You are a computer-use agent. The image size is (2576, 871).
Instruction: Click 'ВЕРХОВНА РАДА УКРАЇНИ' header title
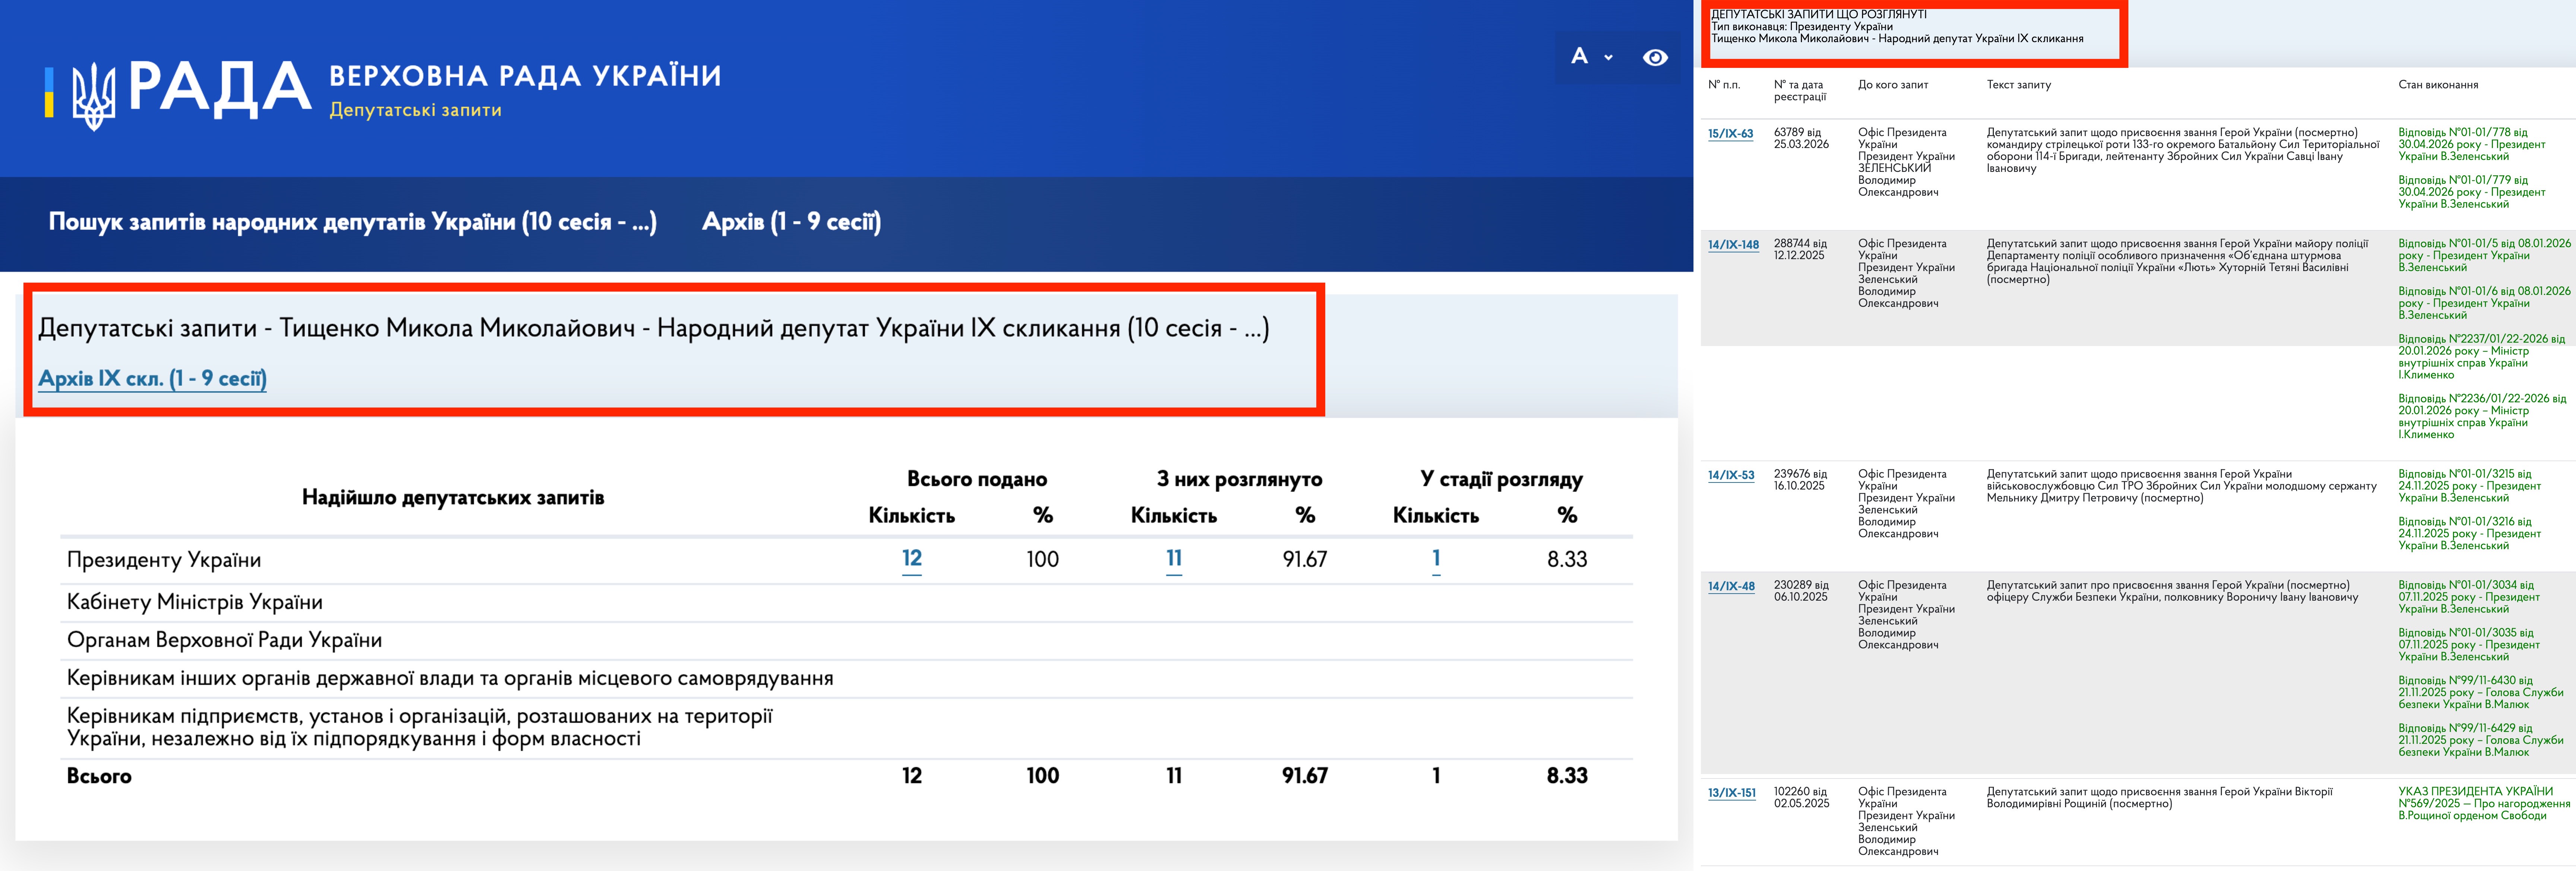coord(525,76)
